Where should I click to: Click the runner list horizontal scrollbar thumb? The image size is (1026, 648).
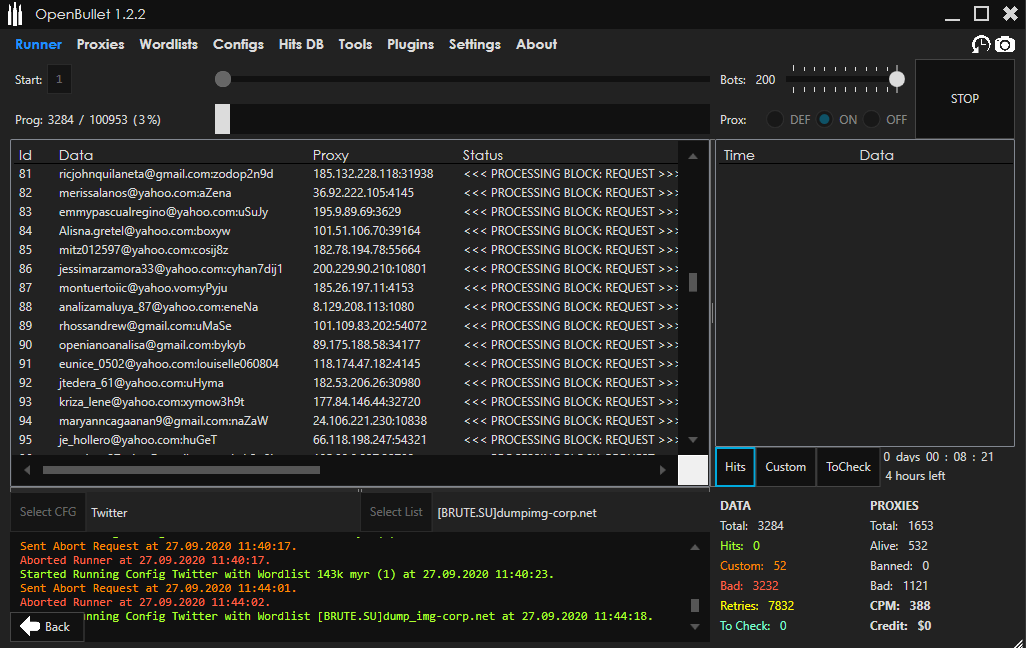tap(181, 470)
